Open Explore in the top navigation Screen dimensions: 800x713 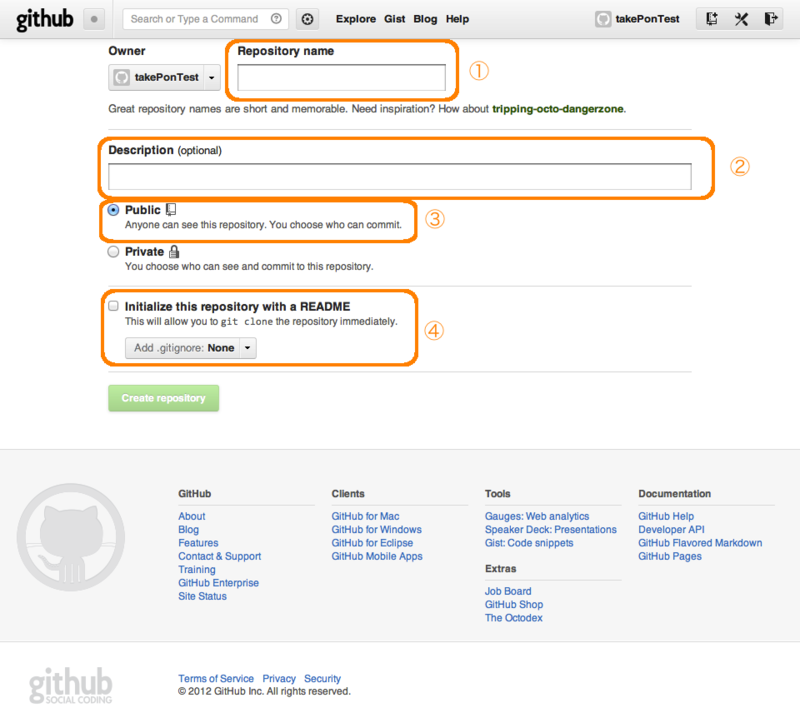356,19
